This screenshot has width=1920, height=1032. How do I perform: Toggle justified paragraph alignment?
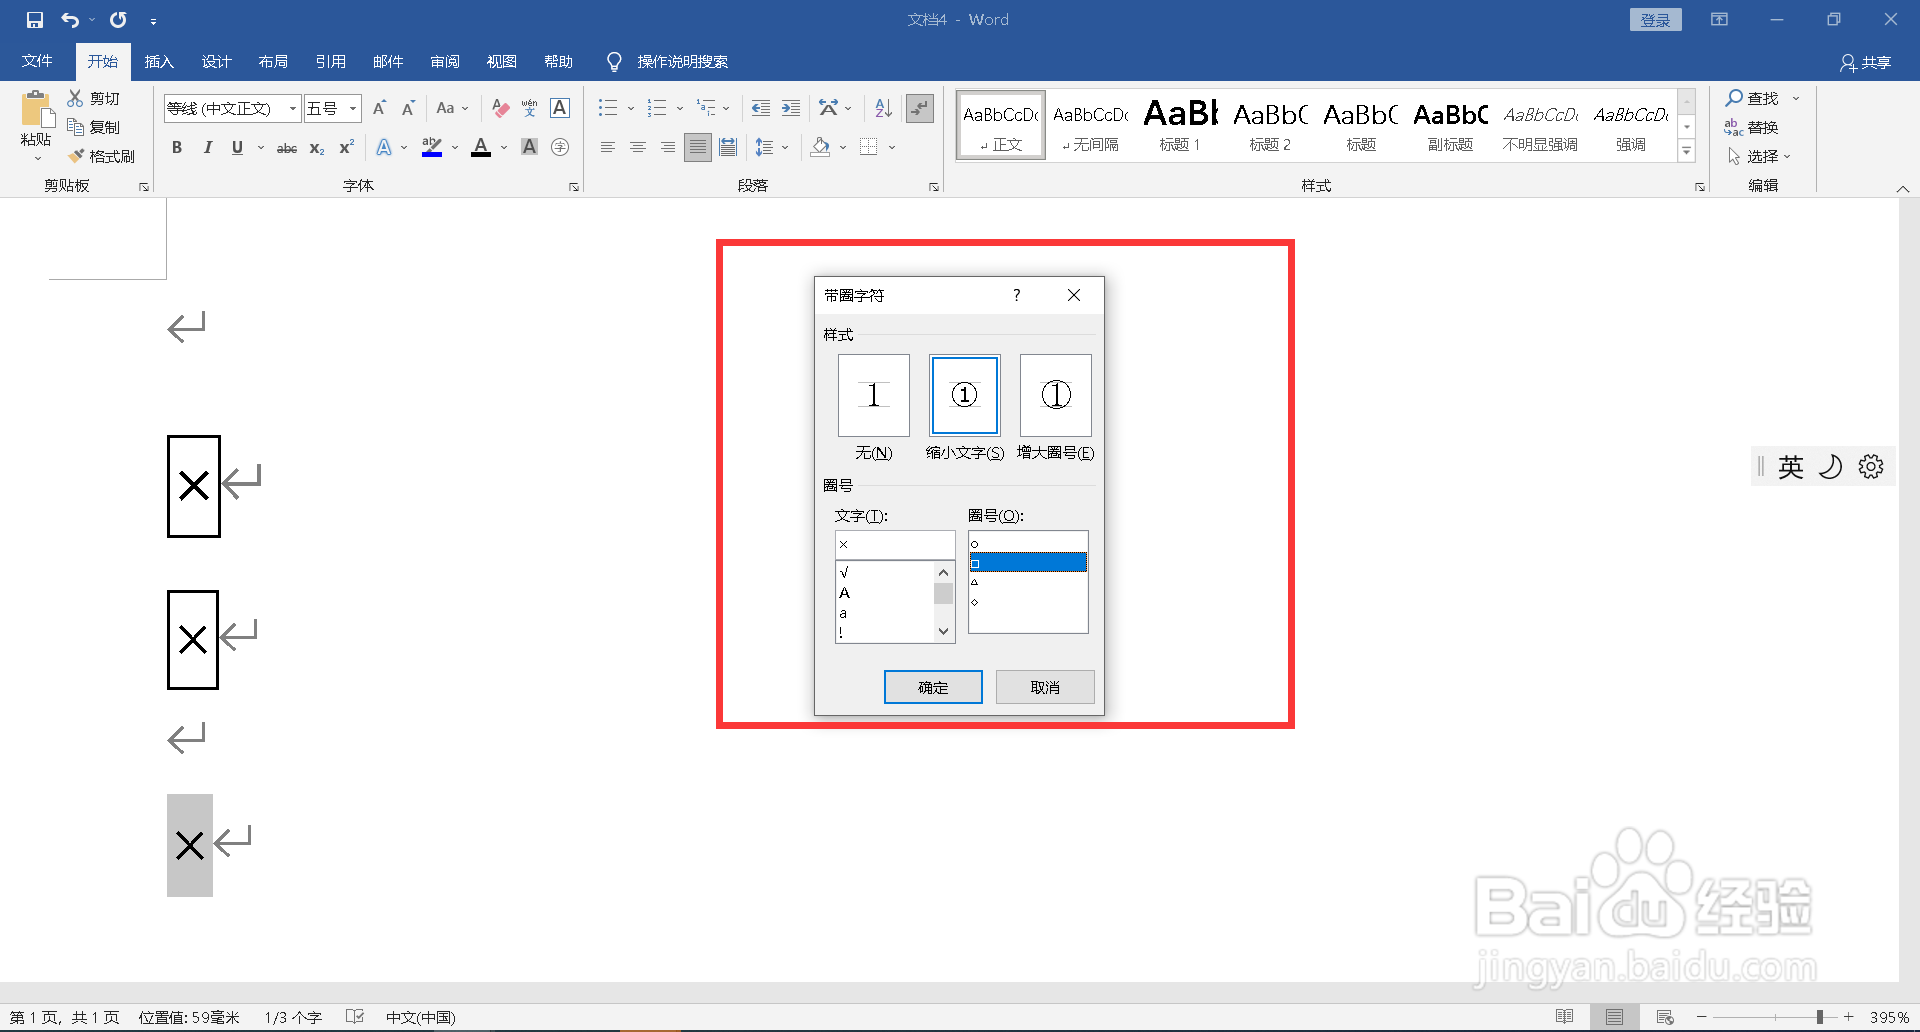tap(698, 147)
